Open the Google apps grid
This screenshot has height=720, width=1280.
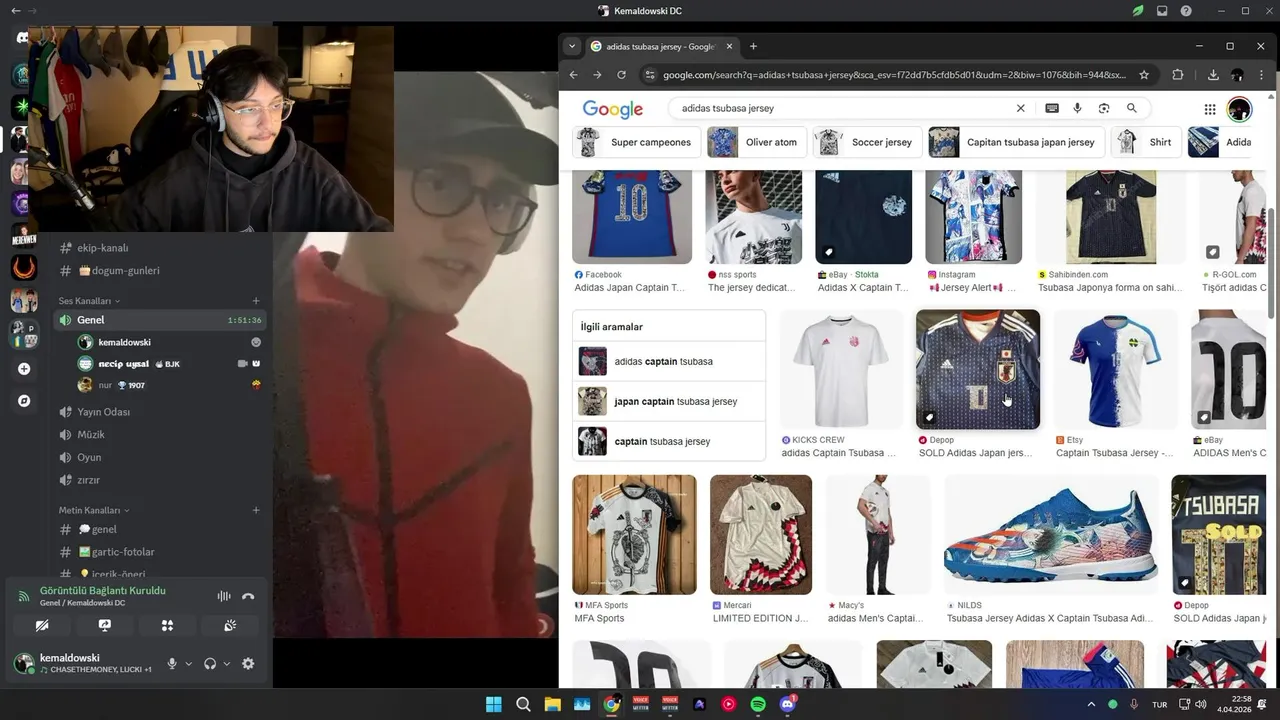(x=1210, y=109)
